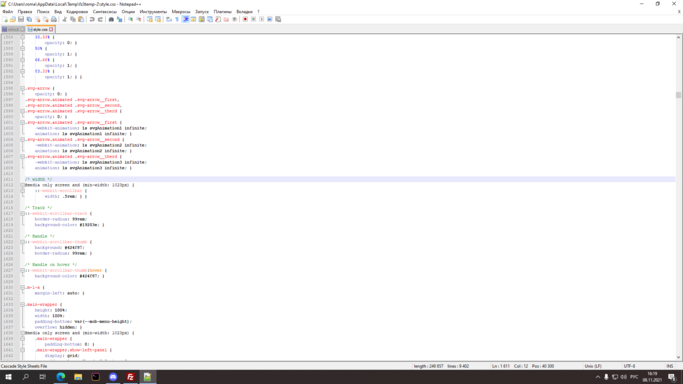Close the style.css tab with its red X

(x=51, y=29)
